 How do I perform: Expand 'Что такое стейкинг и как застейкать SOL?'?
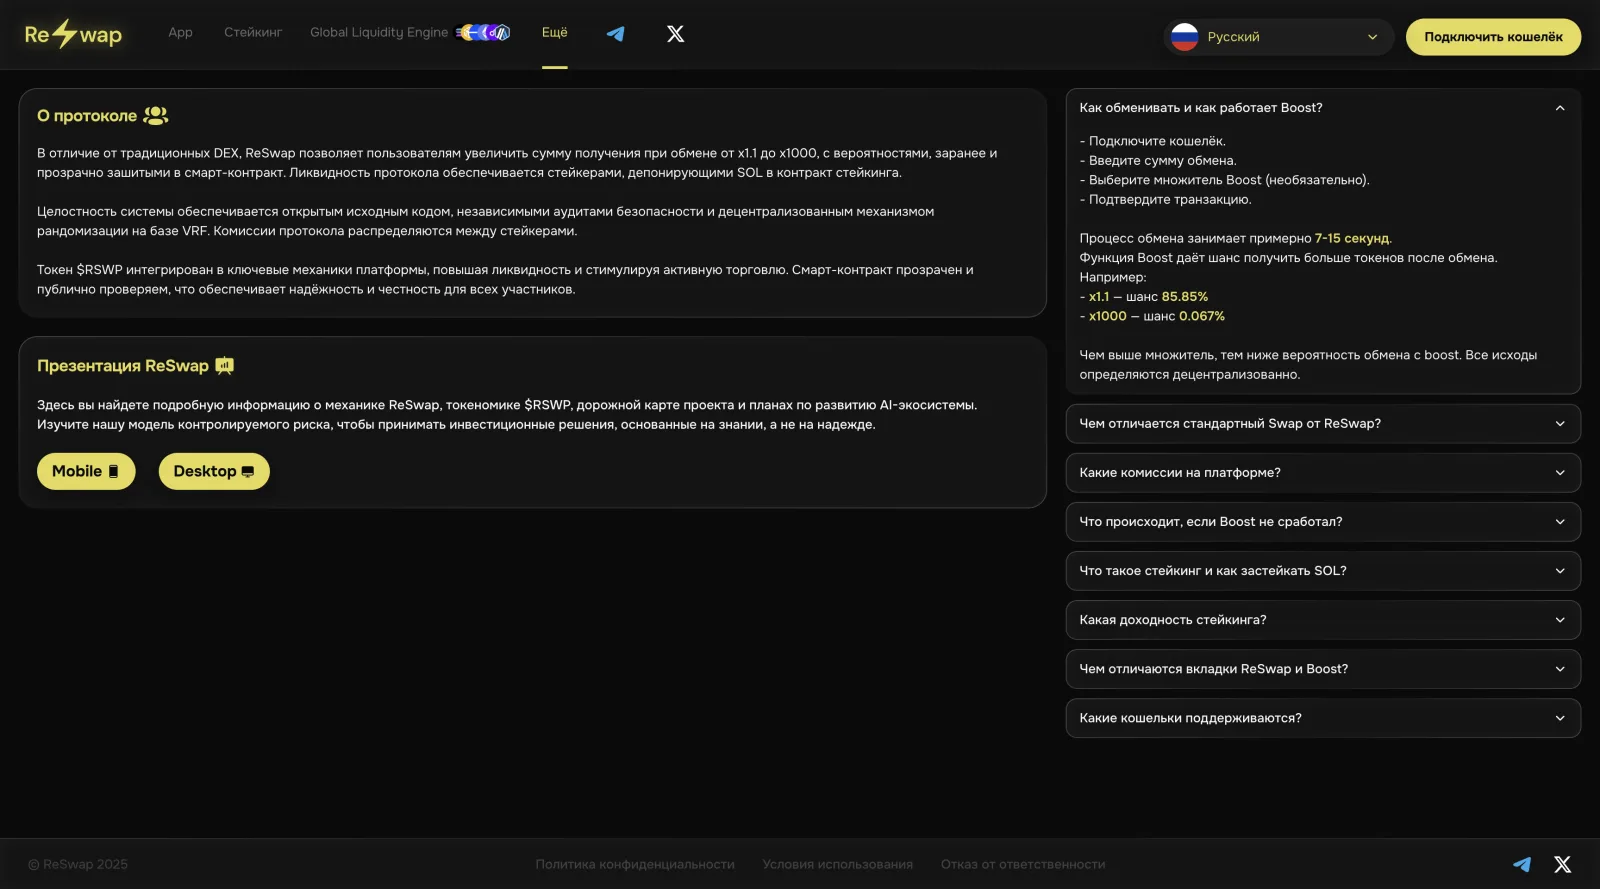1322,571
